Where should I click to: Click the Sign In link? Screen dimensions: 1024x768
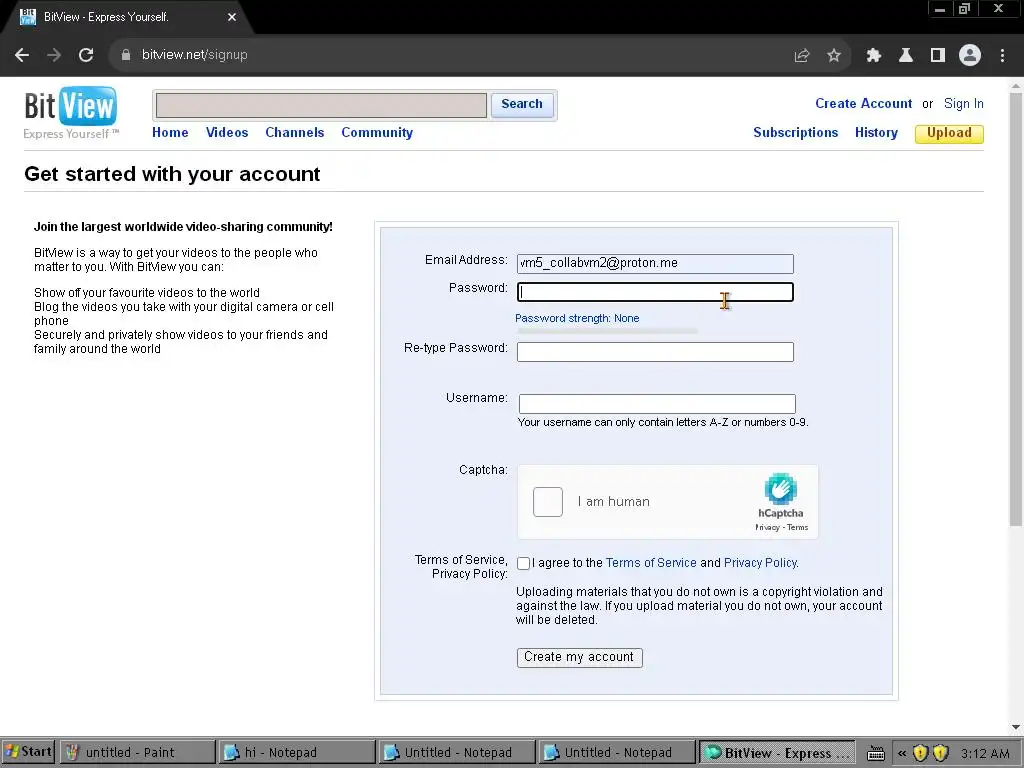(x=963, y=104)
